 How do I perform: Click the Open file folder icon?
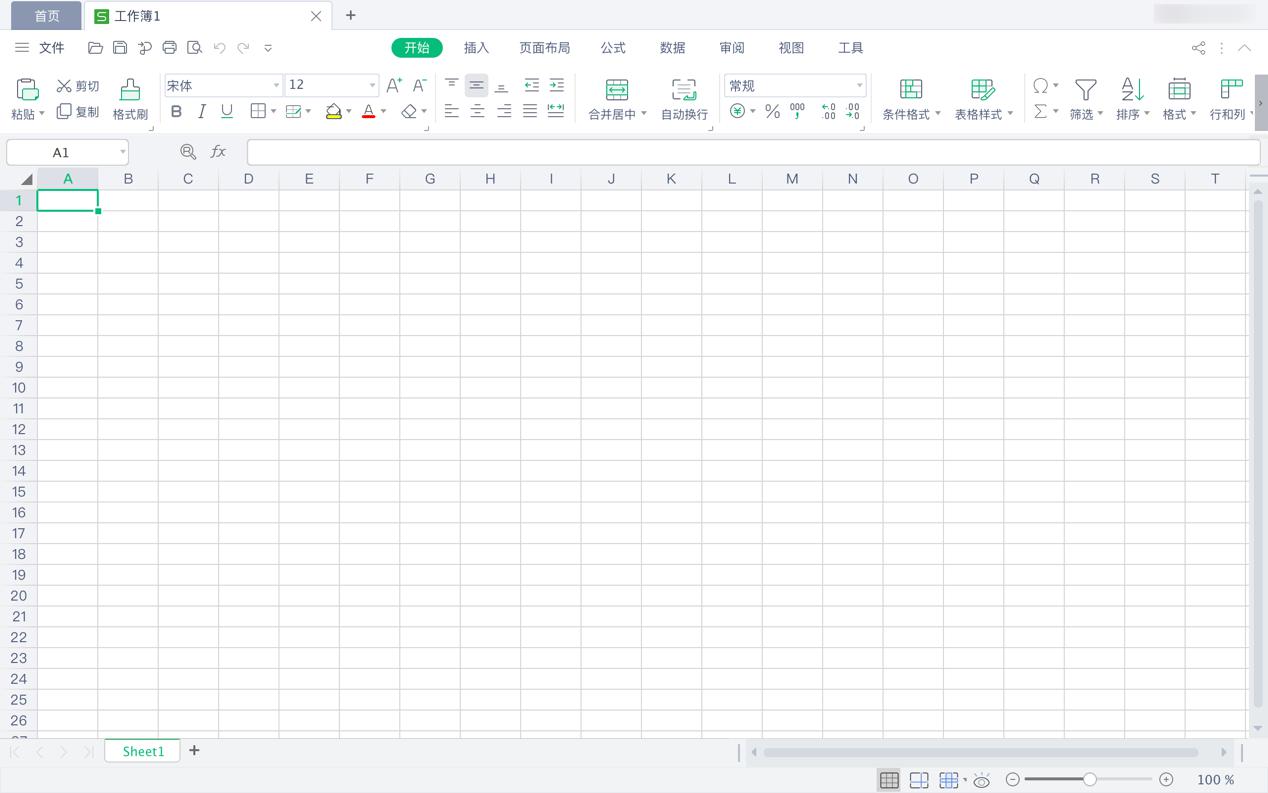(95, 48)
